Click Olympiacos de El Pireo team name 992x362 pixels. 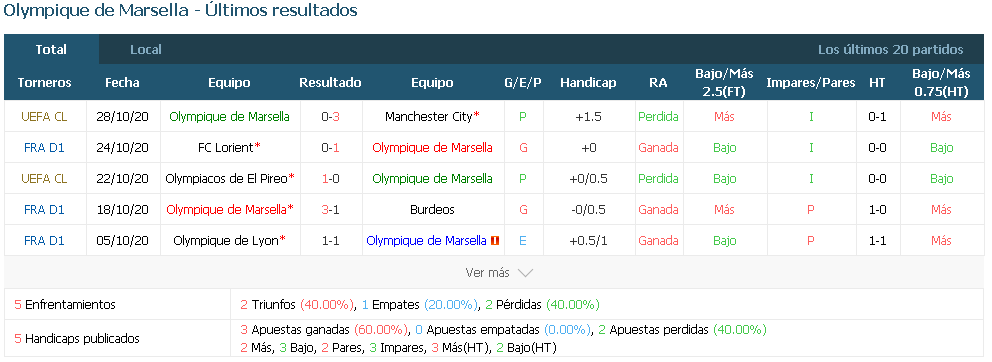tap(226, 178)
